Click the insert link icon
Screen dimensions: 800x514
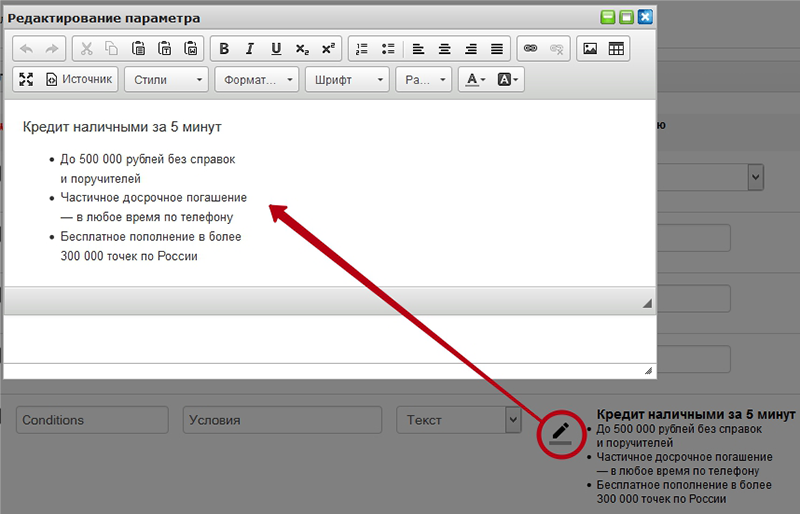[x=531, y=48]
